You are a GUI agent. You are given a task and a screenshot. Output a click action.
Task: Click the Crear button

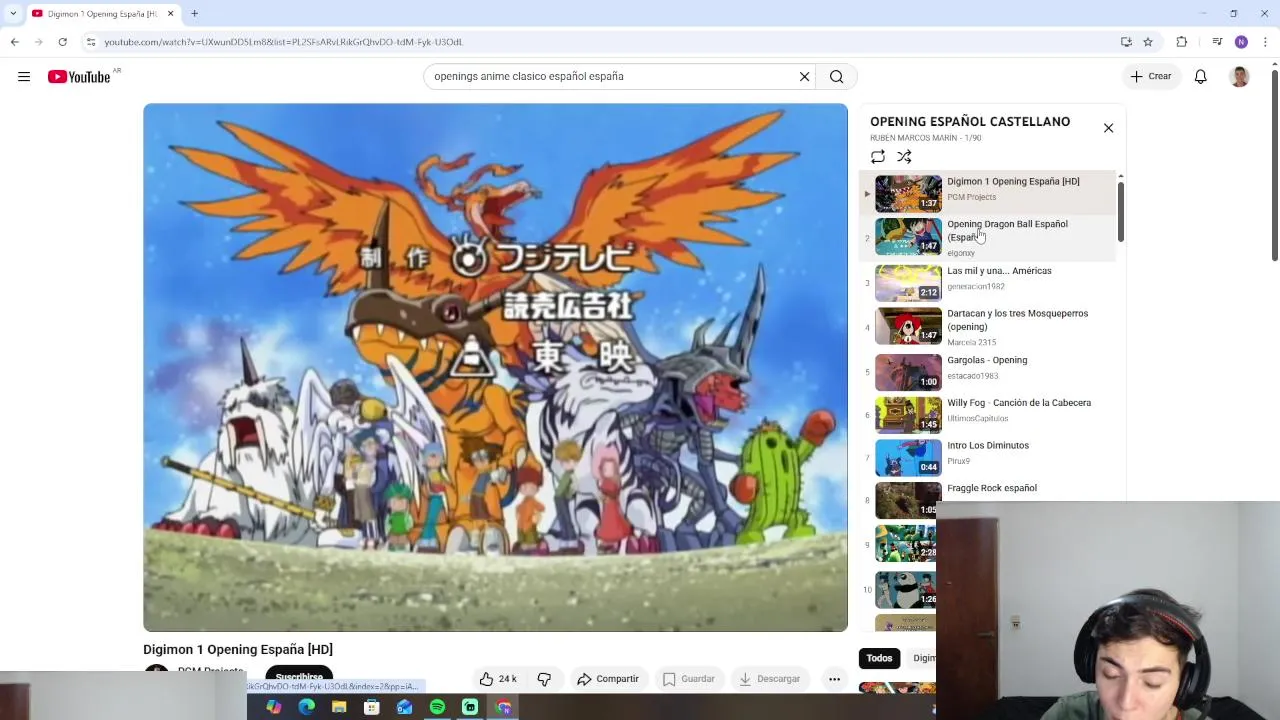click(x=1150, y=77)
